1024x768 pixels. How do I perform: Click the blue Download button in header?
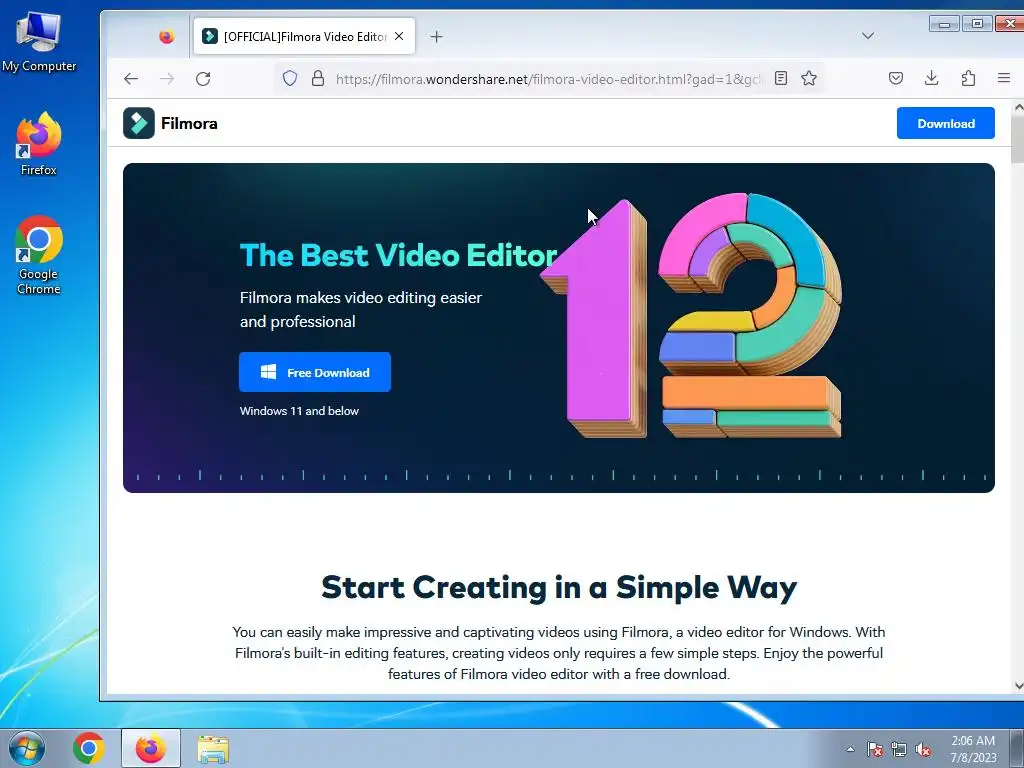point(946,123)
